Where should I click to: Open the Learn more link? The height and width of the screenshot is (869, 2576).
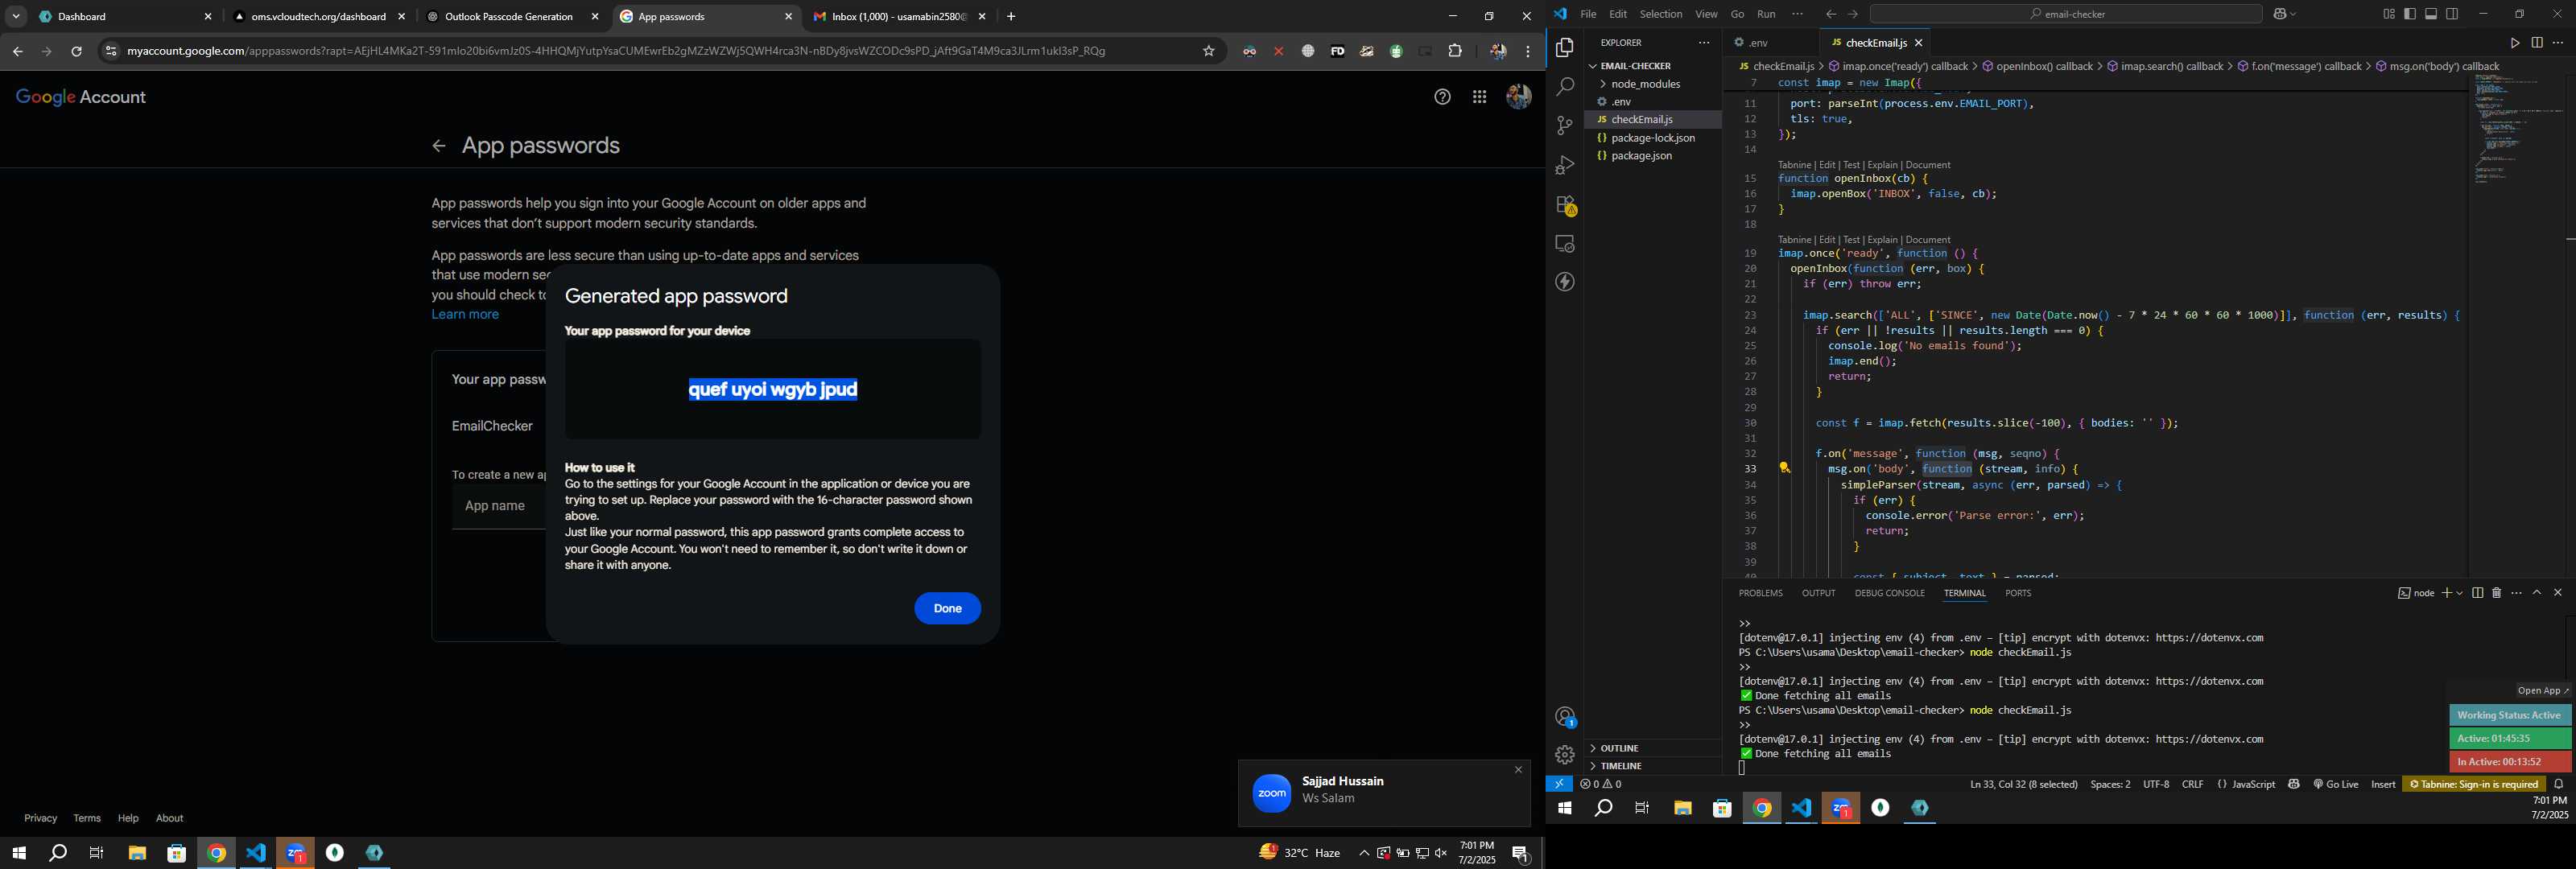tap(465, 315)
